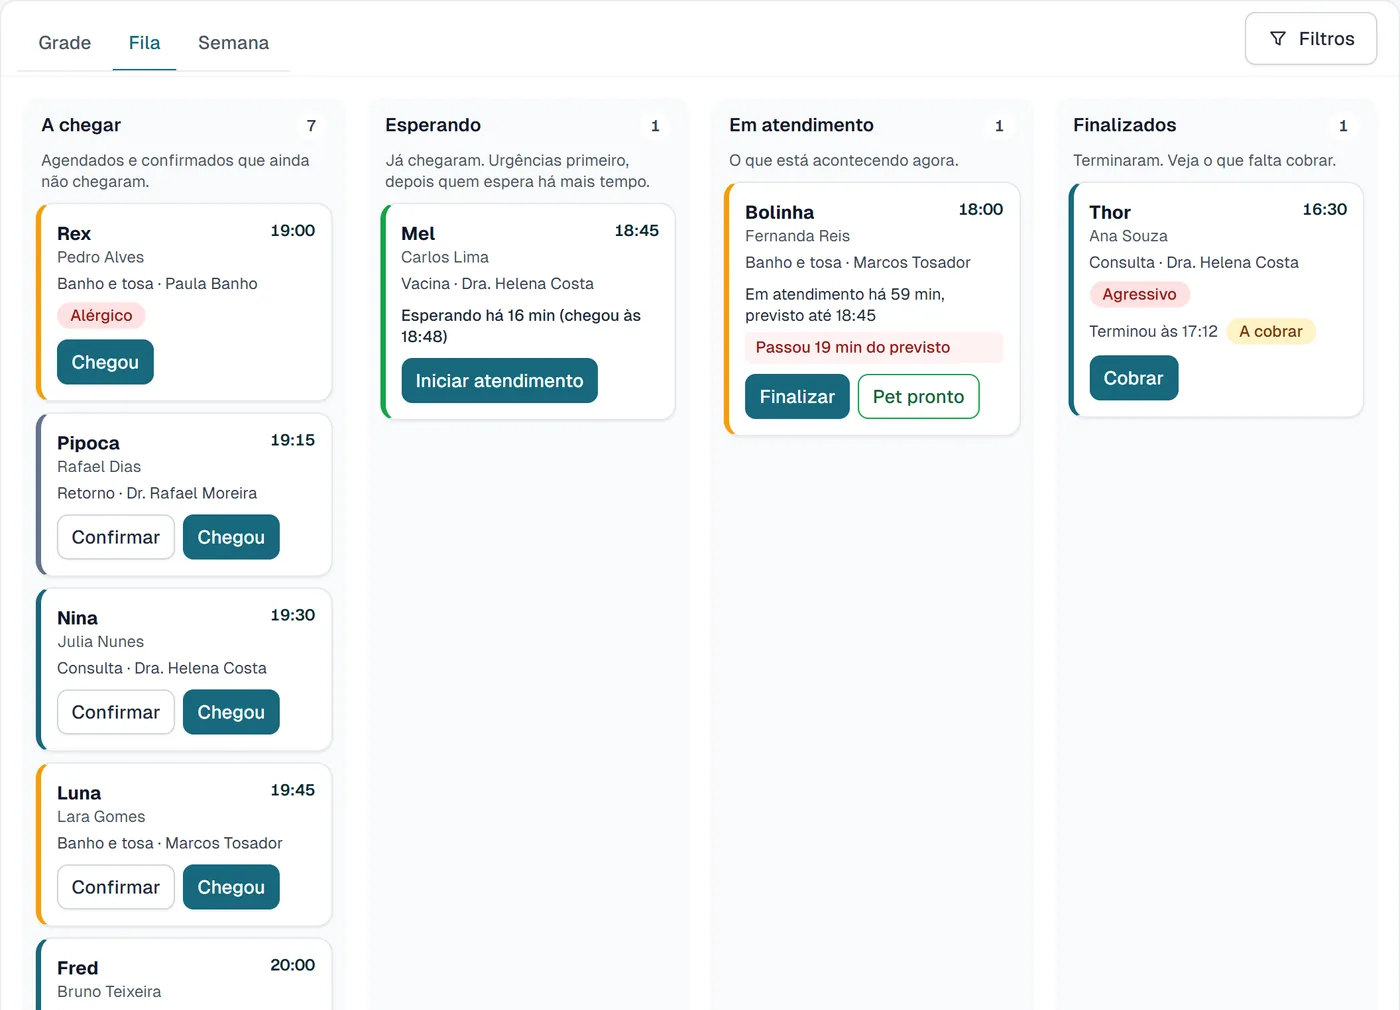Click Retorno · Dr. Rafael Moreira line
The width and height of the screenshot is (1400, 1010).
pos(157,493)
